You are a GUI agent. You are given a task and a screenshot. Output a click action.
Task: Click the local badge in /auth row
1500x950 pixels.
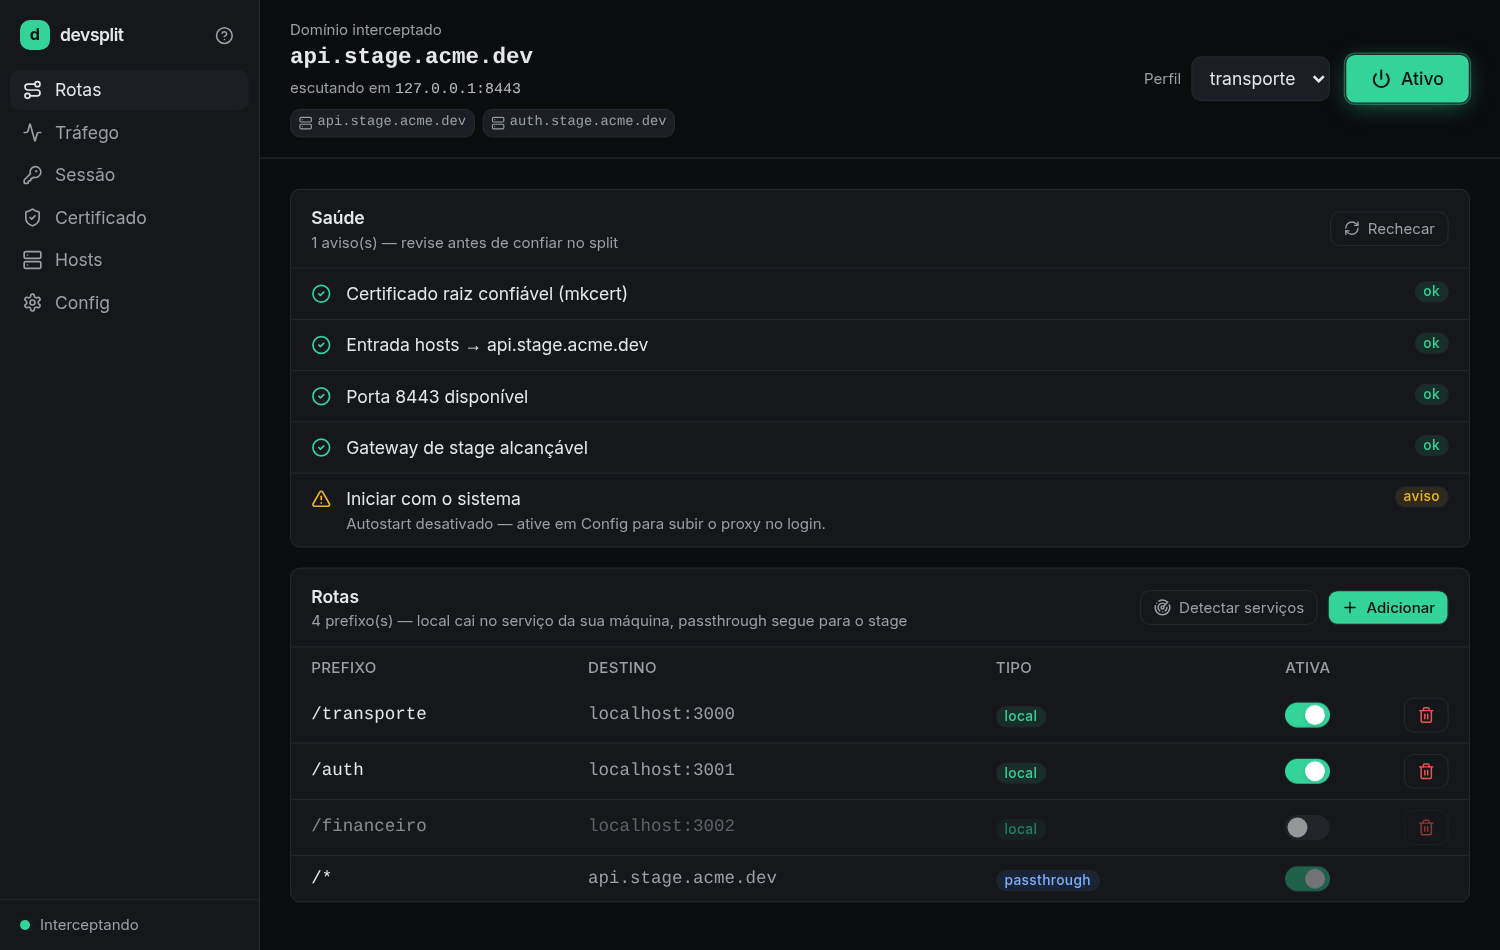(1020, 773)
